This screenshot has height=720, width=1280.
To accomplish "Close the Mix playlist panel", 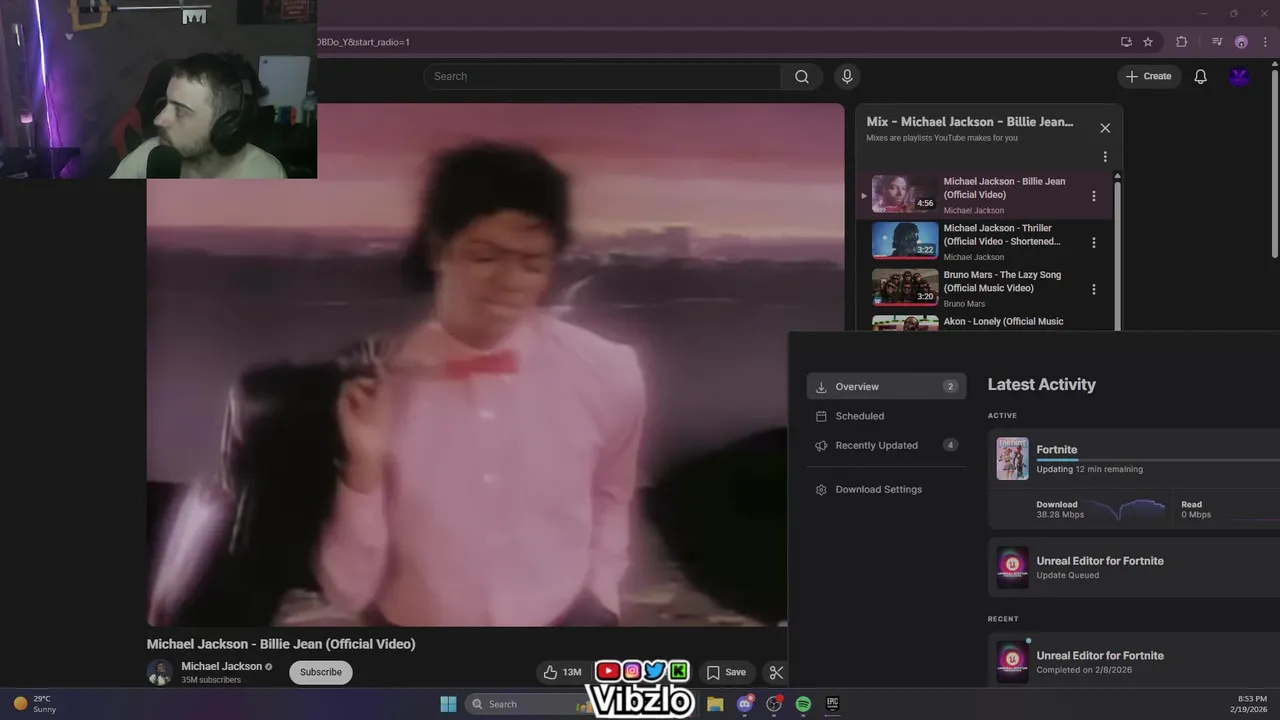I will click(x=1105, y=128).
